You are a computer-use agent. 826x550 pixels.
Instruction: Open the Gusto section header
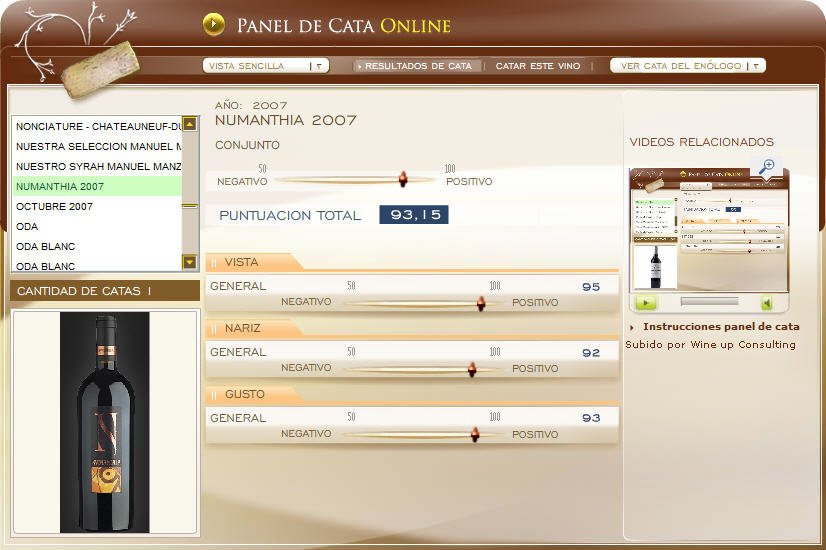tap(255, 394)
